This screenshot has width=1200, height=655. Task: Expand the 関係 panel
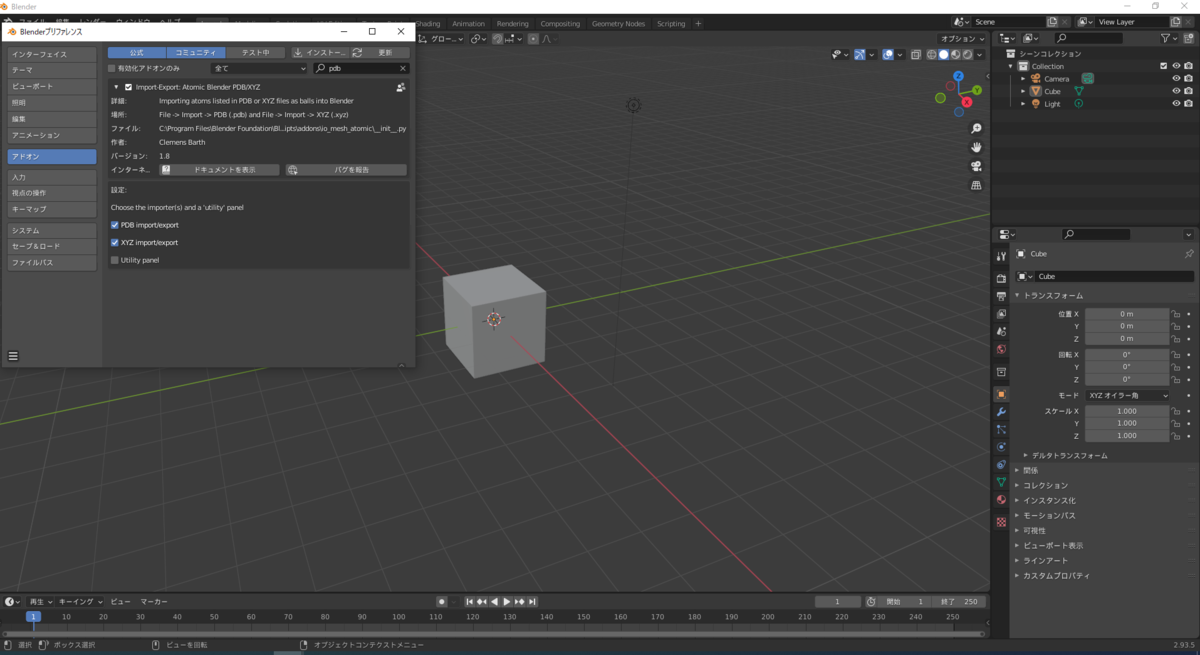click(x=1028, y=470)
